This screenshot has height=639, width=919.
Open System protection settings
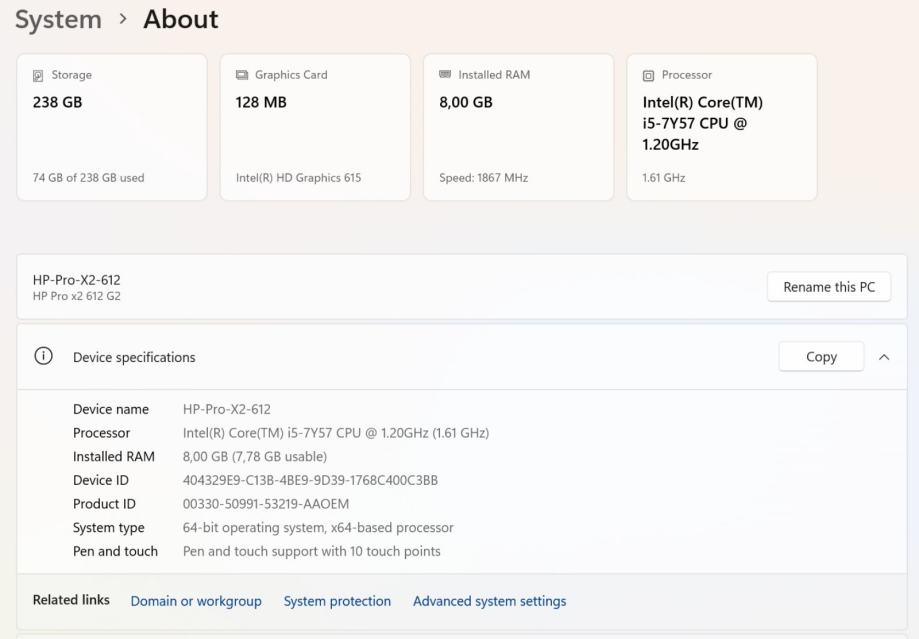(x=337, y=601)
